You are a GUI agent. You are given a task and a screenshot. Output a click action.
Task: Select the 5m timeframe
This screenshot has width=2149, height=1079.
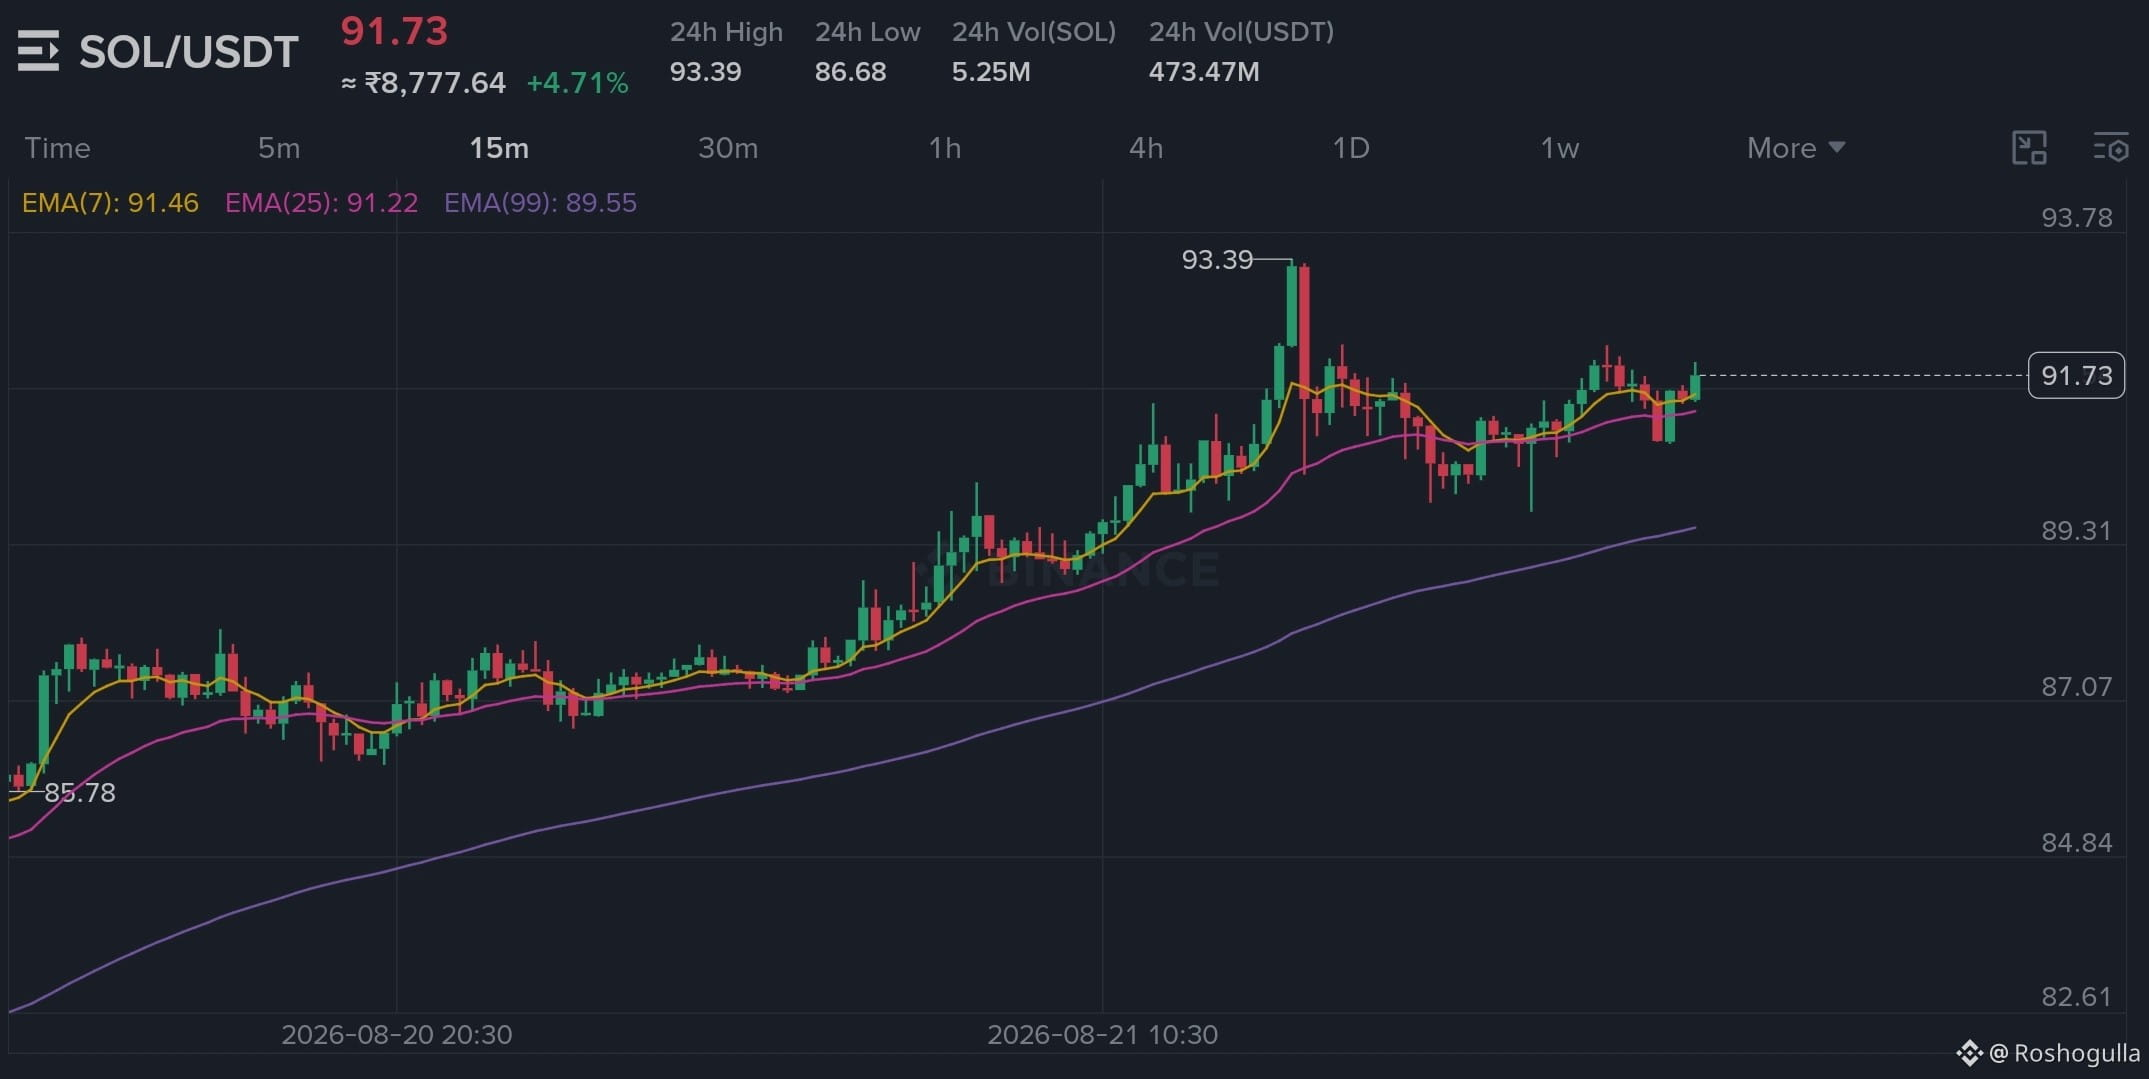(x=279, y=148)
